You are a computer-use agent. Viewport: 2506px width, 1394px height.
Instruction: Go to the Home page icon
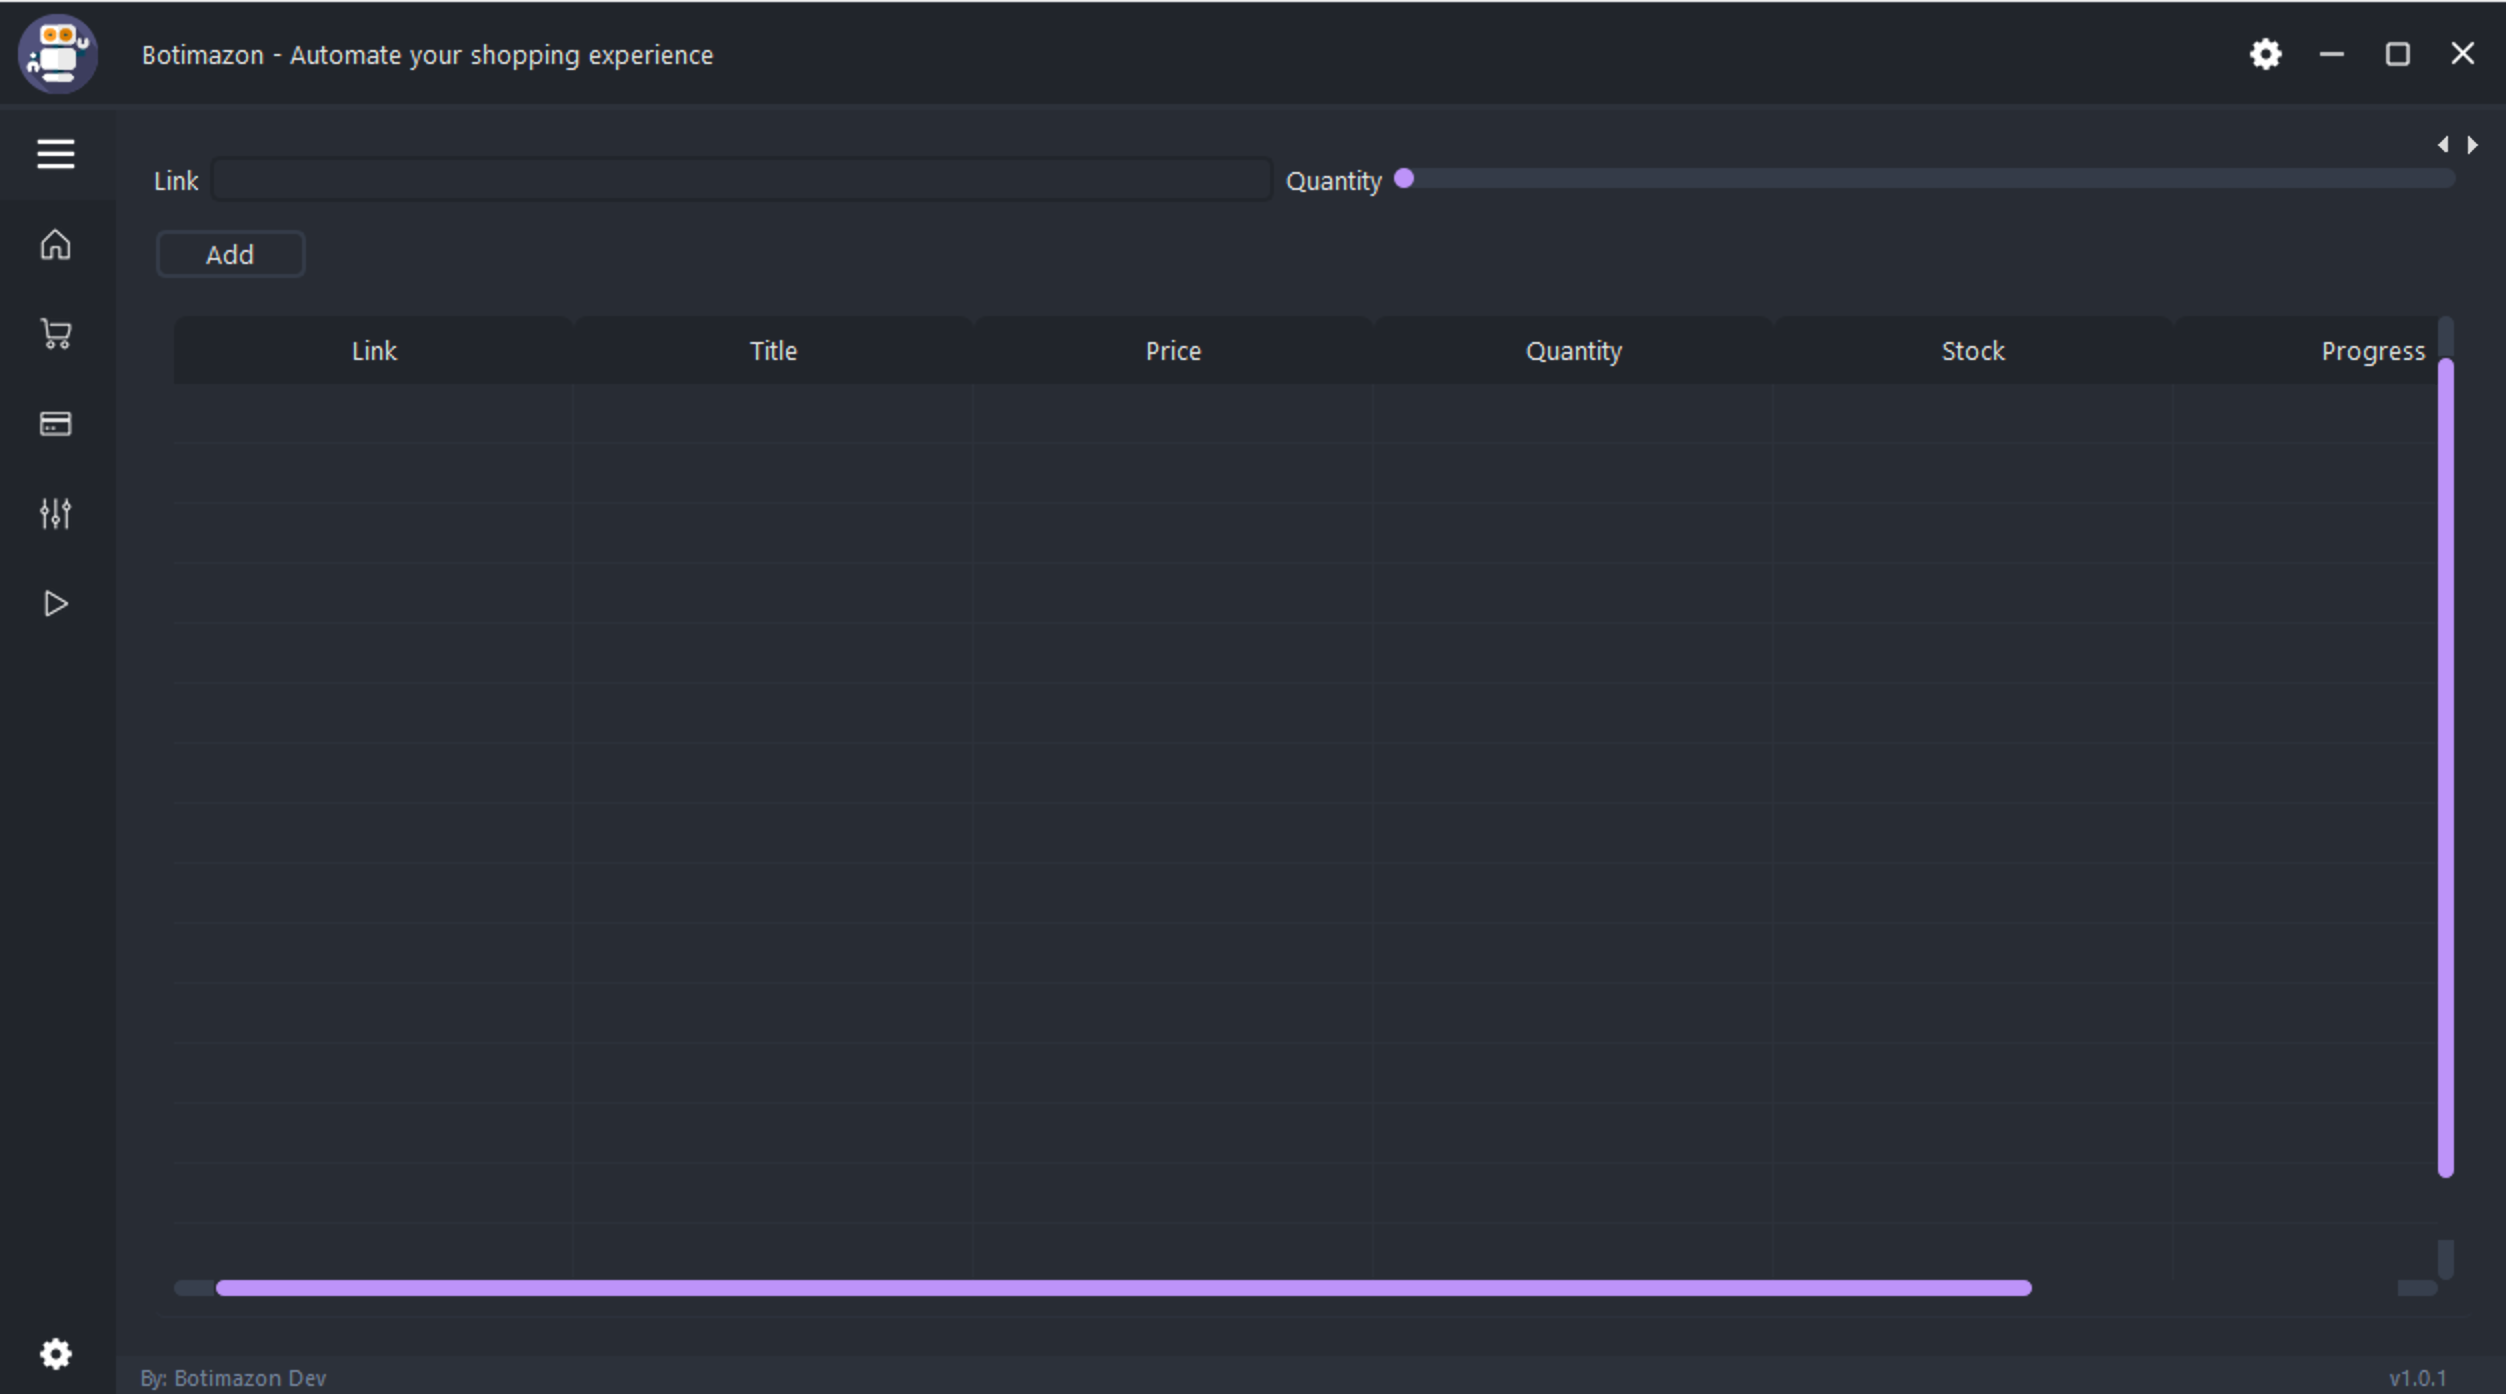56,245
